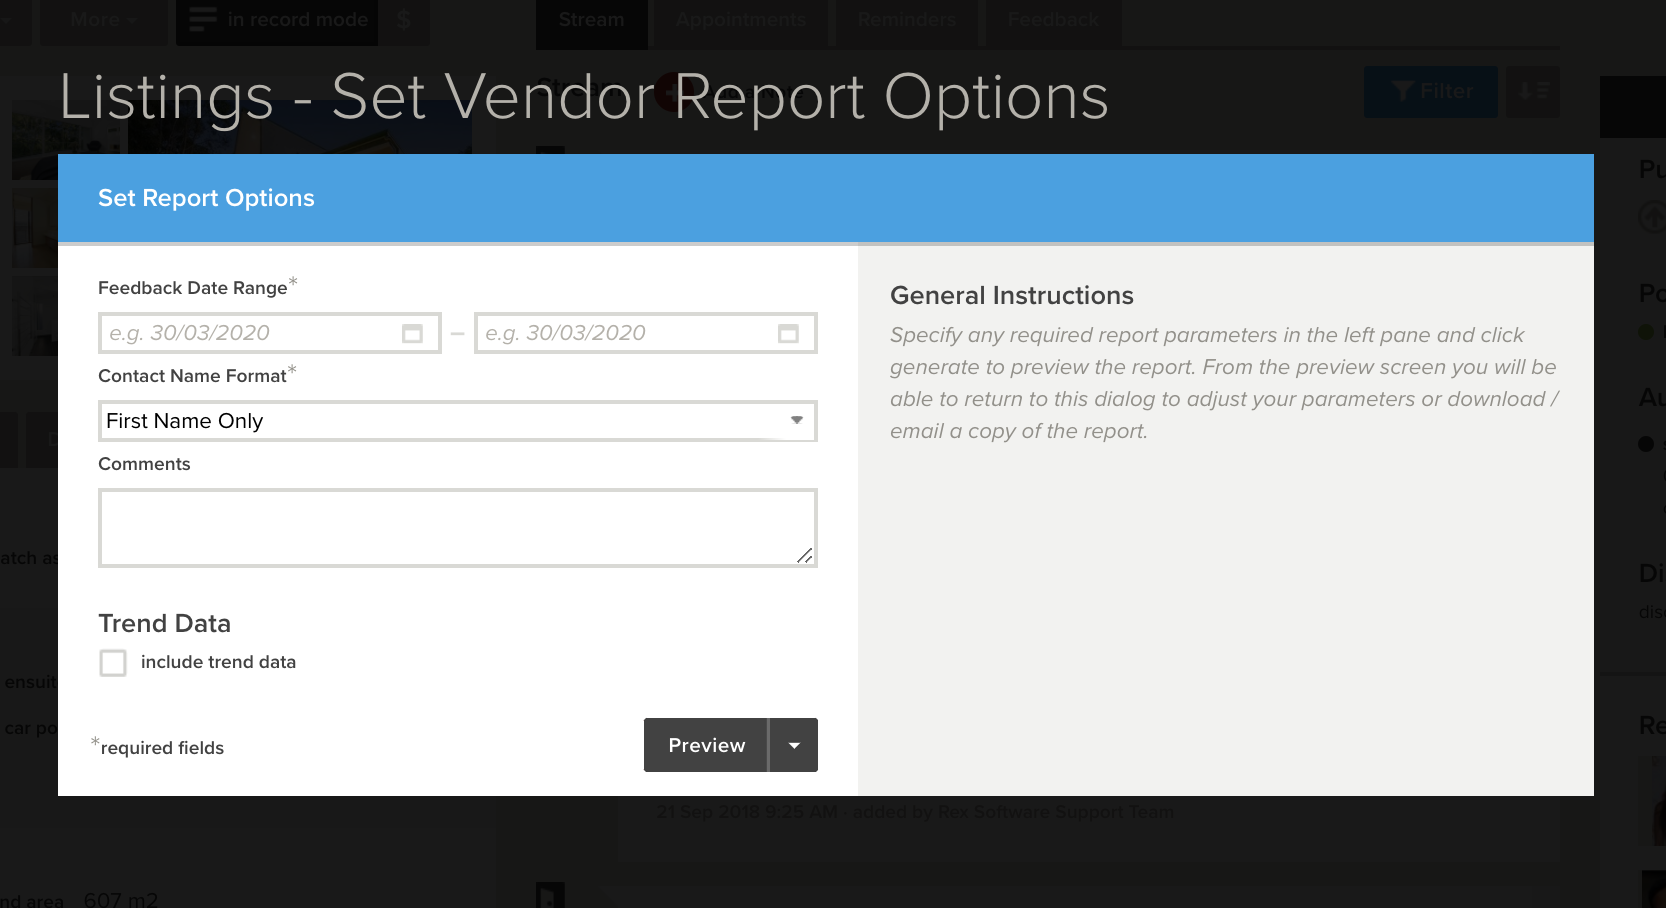Click the sort icon beside the Filter button
Viewport: 1666px width, 908px height.
click(x=1532, y=91)
